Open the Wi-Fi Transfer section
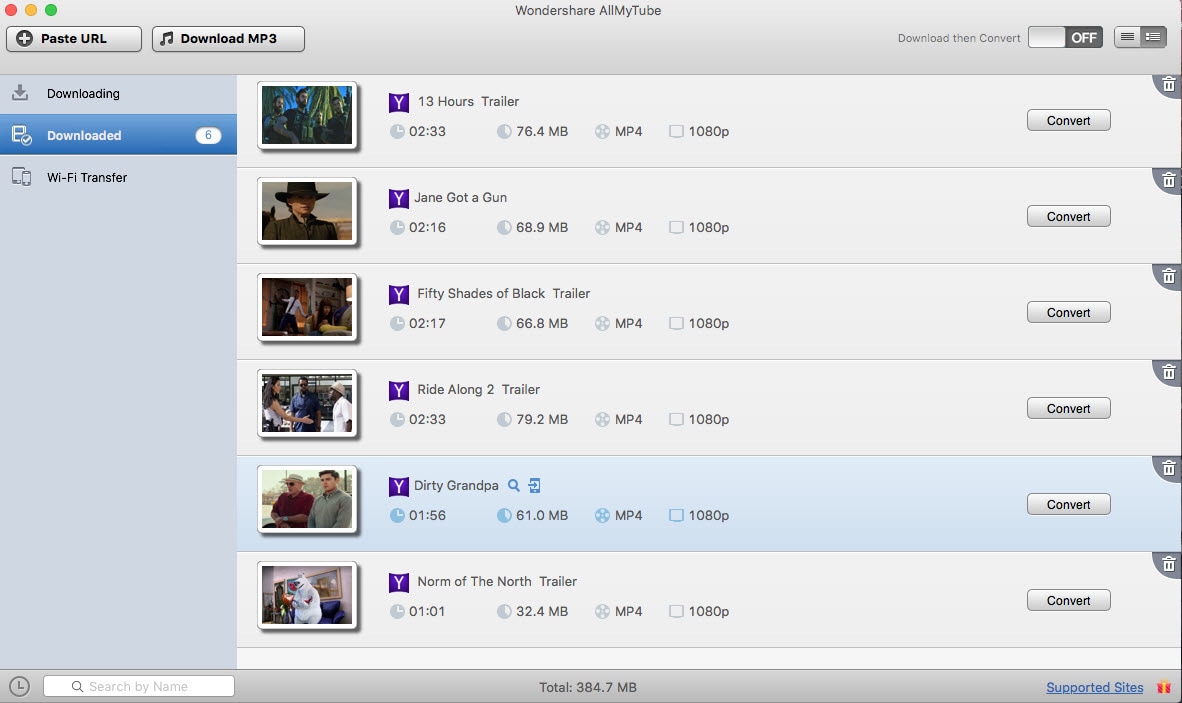This screenshot has height=703, width=1182. pos(118,177)
